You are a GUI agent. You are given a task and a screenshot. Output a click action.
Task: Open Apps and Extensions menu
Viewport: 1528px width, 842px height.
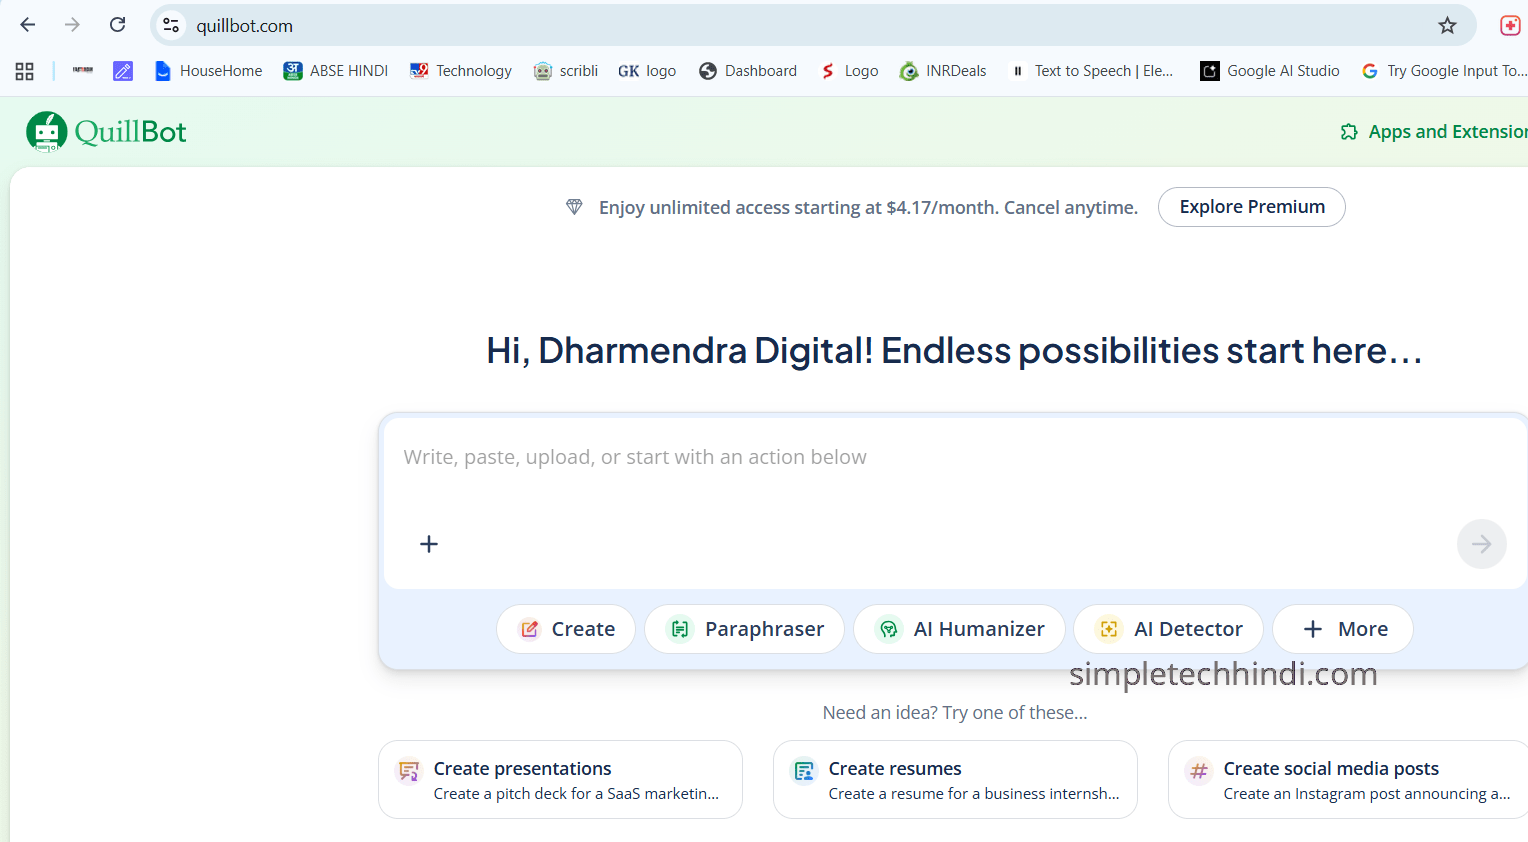1434,132
